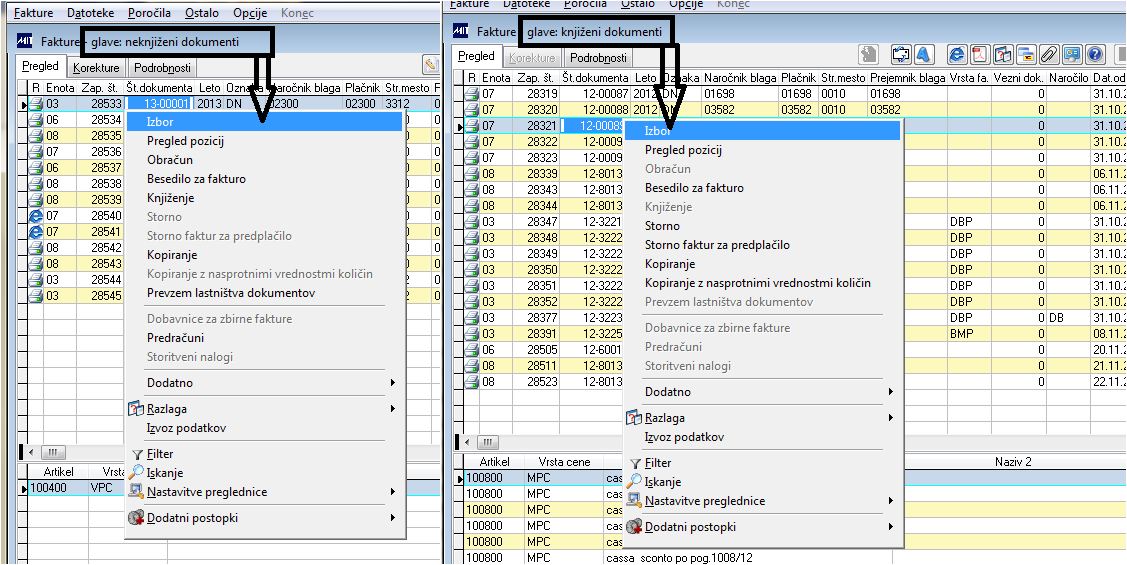Choose Knjiženje in the left context menu
The height and width of the screenshot is (565, 1127).
170,198
